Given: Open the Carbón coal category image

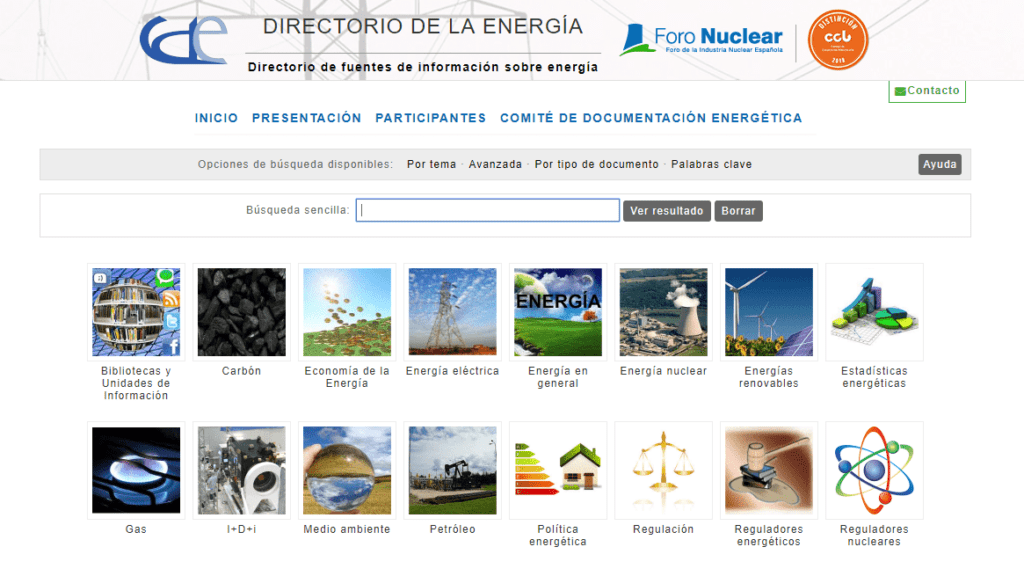Looking at the screenshot, I should click(x=242, y=312).
